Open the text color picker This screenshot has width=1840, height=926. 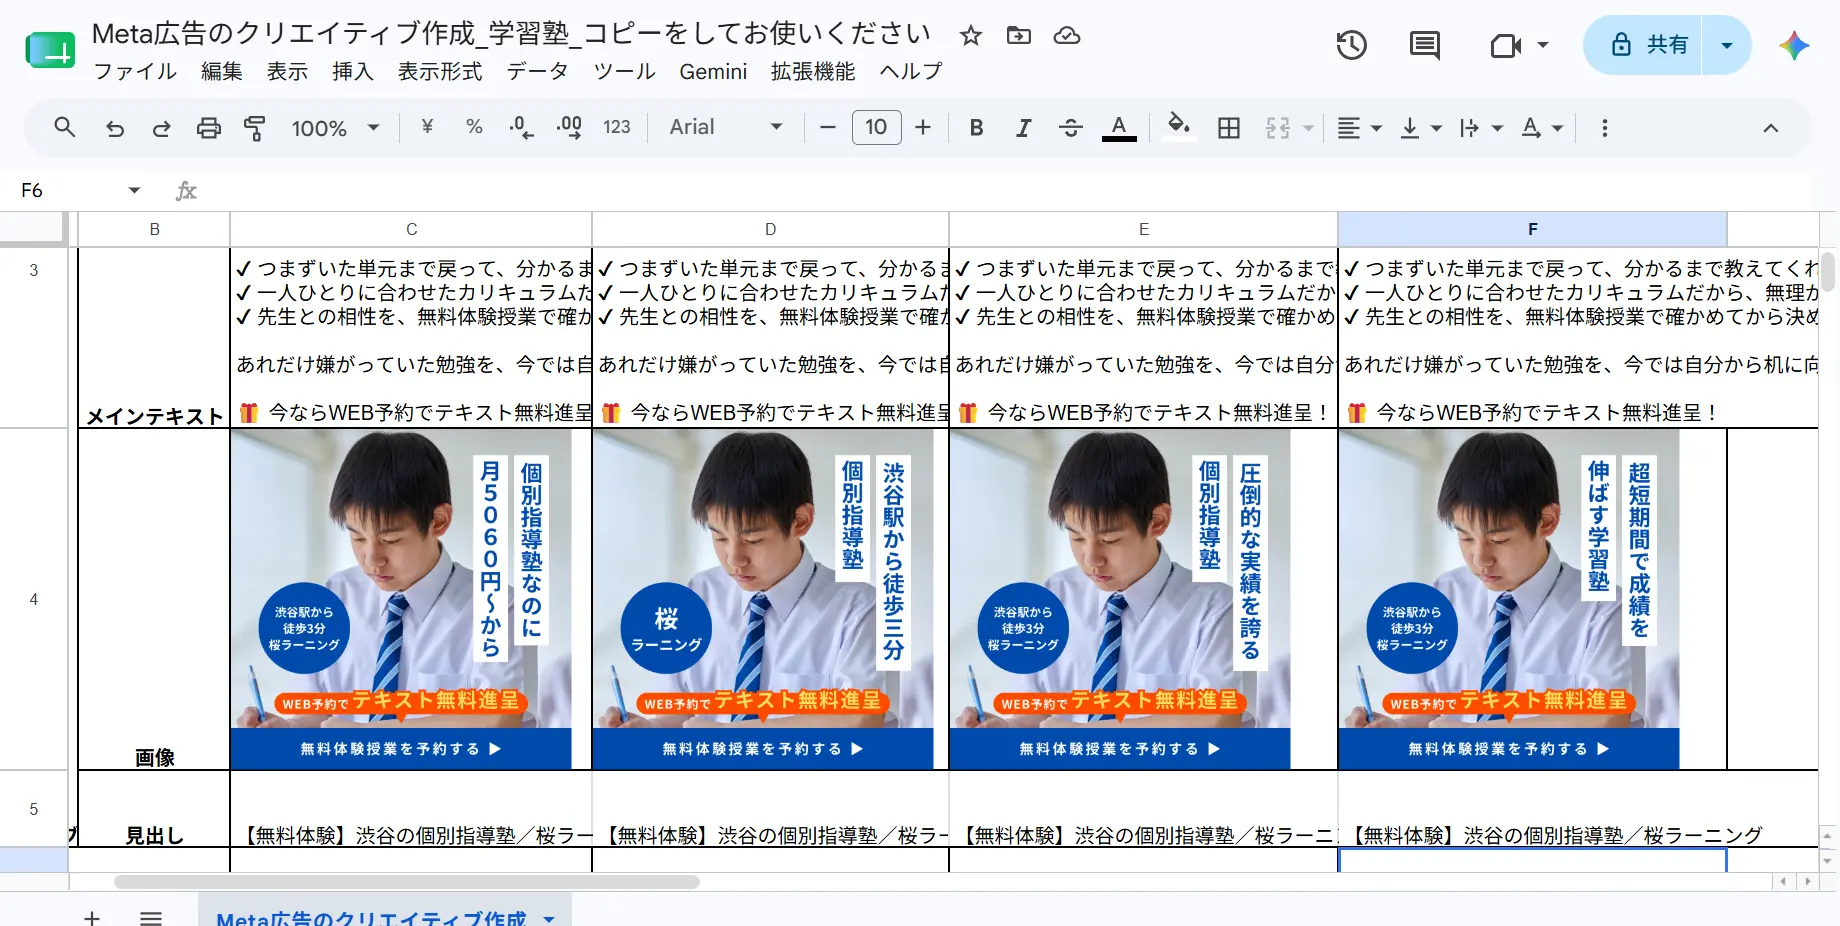point(1119,128)
